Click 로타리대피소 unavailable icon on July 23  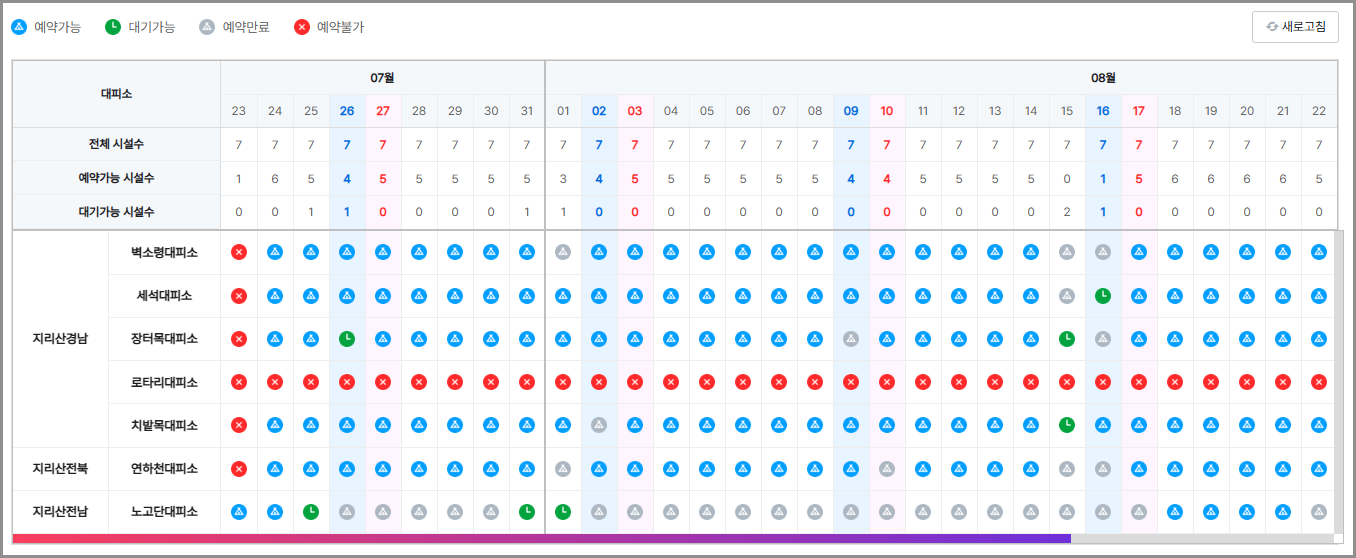point(239,382)
